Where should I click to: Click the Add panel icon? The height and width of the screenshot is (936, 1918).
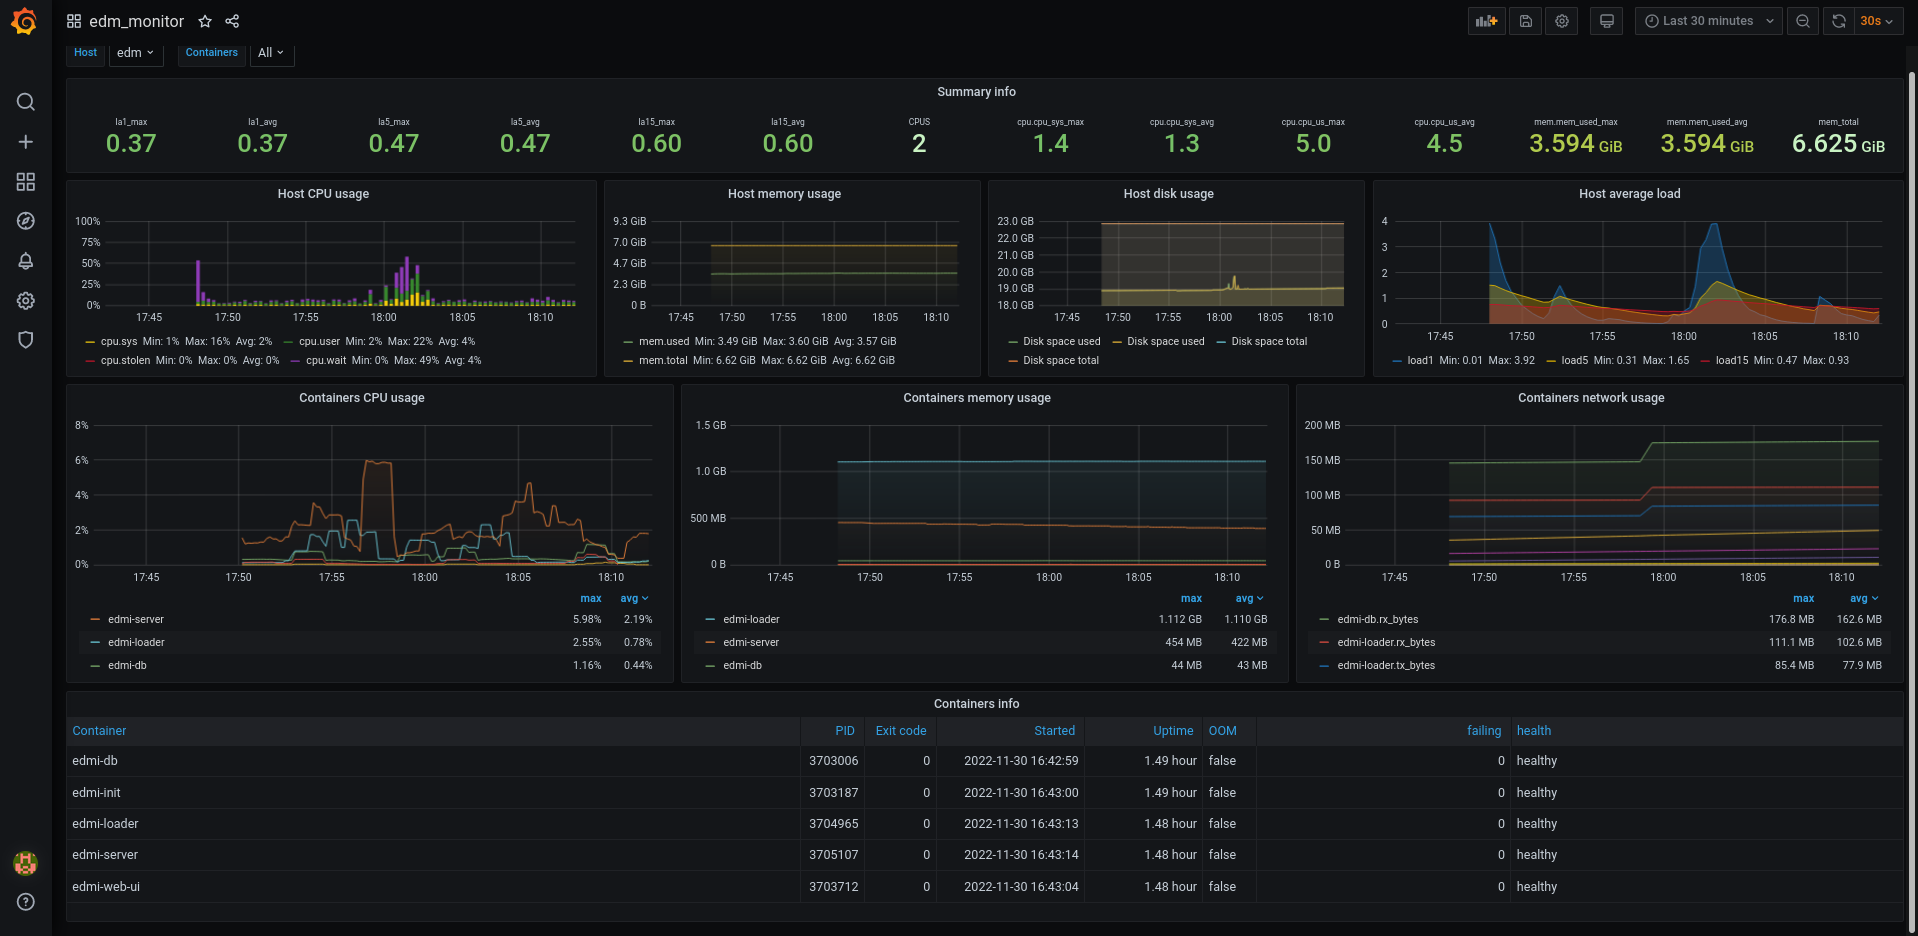tap(1486, 21)
